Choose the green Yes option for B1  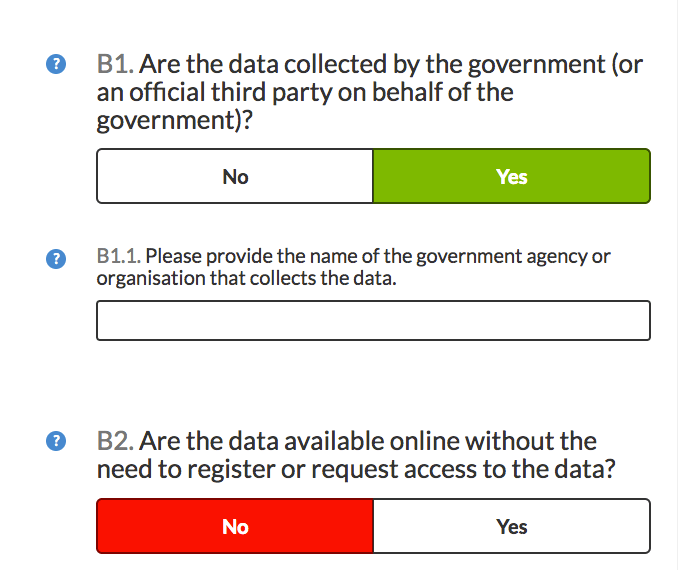[511, 177]
